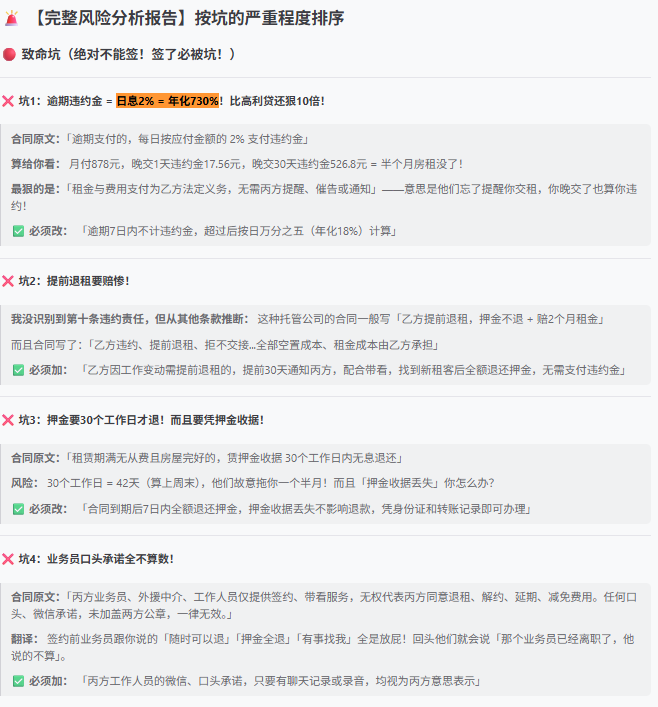Click text 比高利贷还狠10倍
Screen dimensions: 658x707
click(277, 101)
